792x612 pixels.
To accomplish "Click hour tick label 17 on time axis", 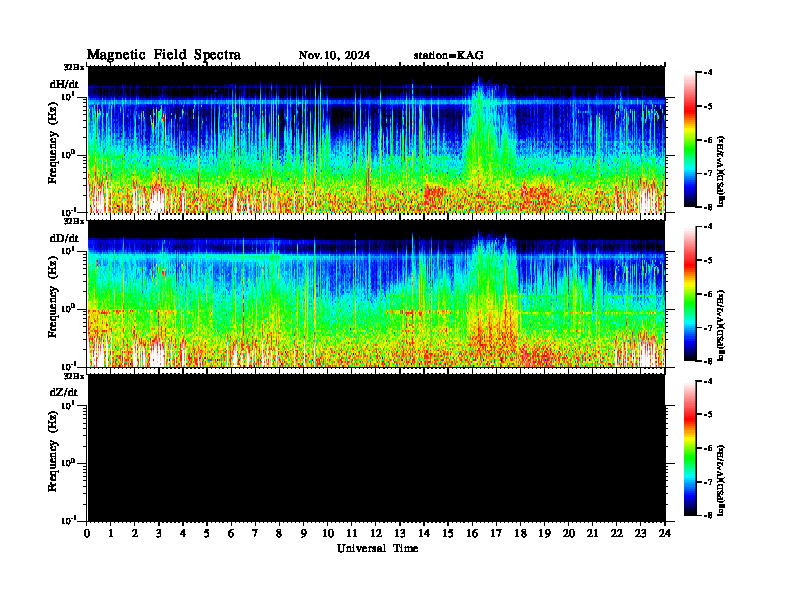I will pos(496,533).
